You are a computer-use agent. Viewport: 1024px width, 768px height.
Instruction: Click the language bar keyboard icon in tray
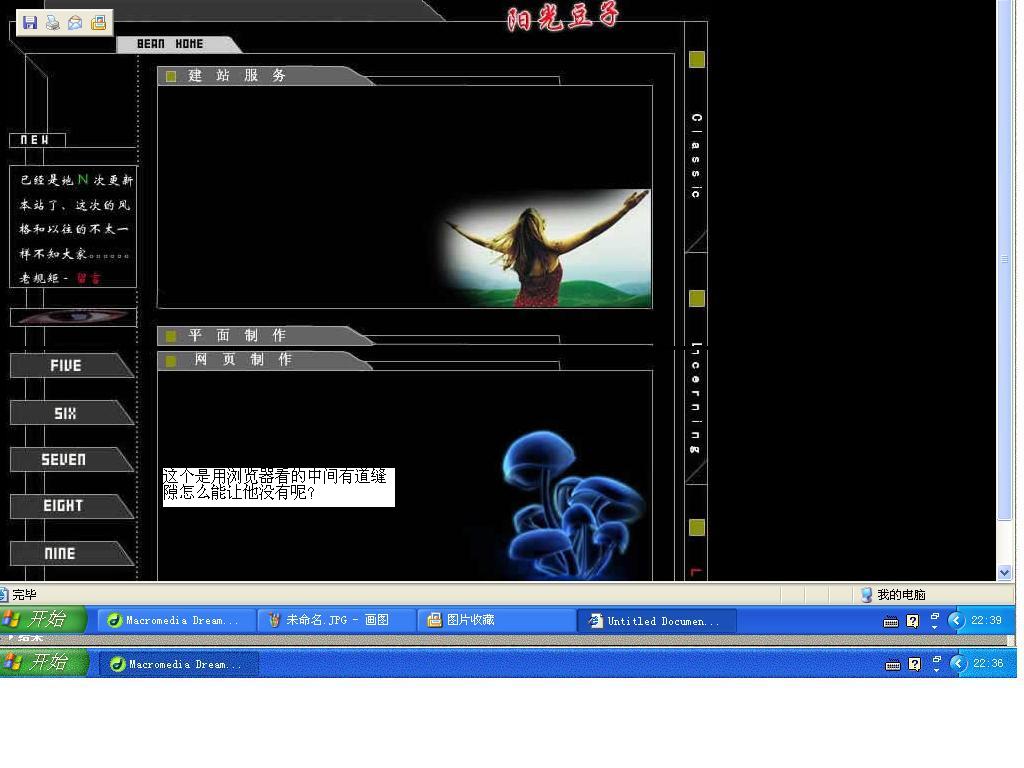tap(890, 621)
